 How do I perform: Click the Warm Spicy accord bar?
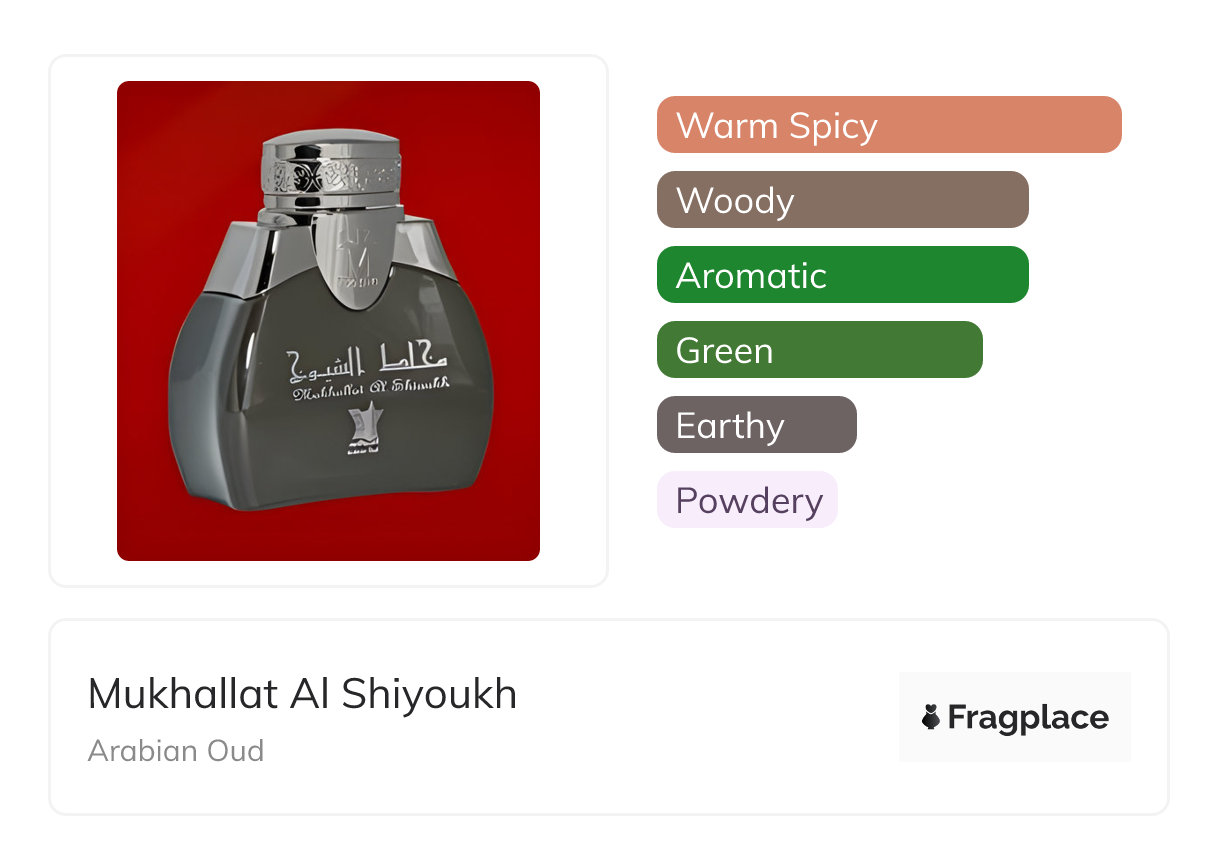(x=888, y=125)
